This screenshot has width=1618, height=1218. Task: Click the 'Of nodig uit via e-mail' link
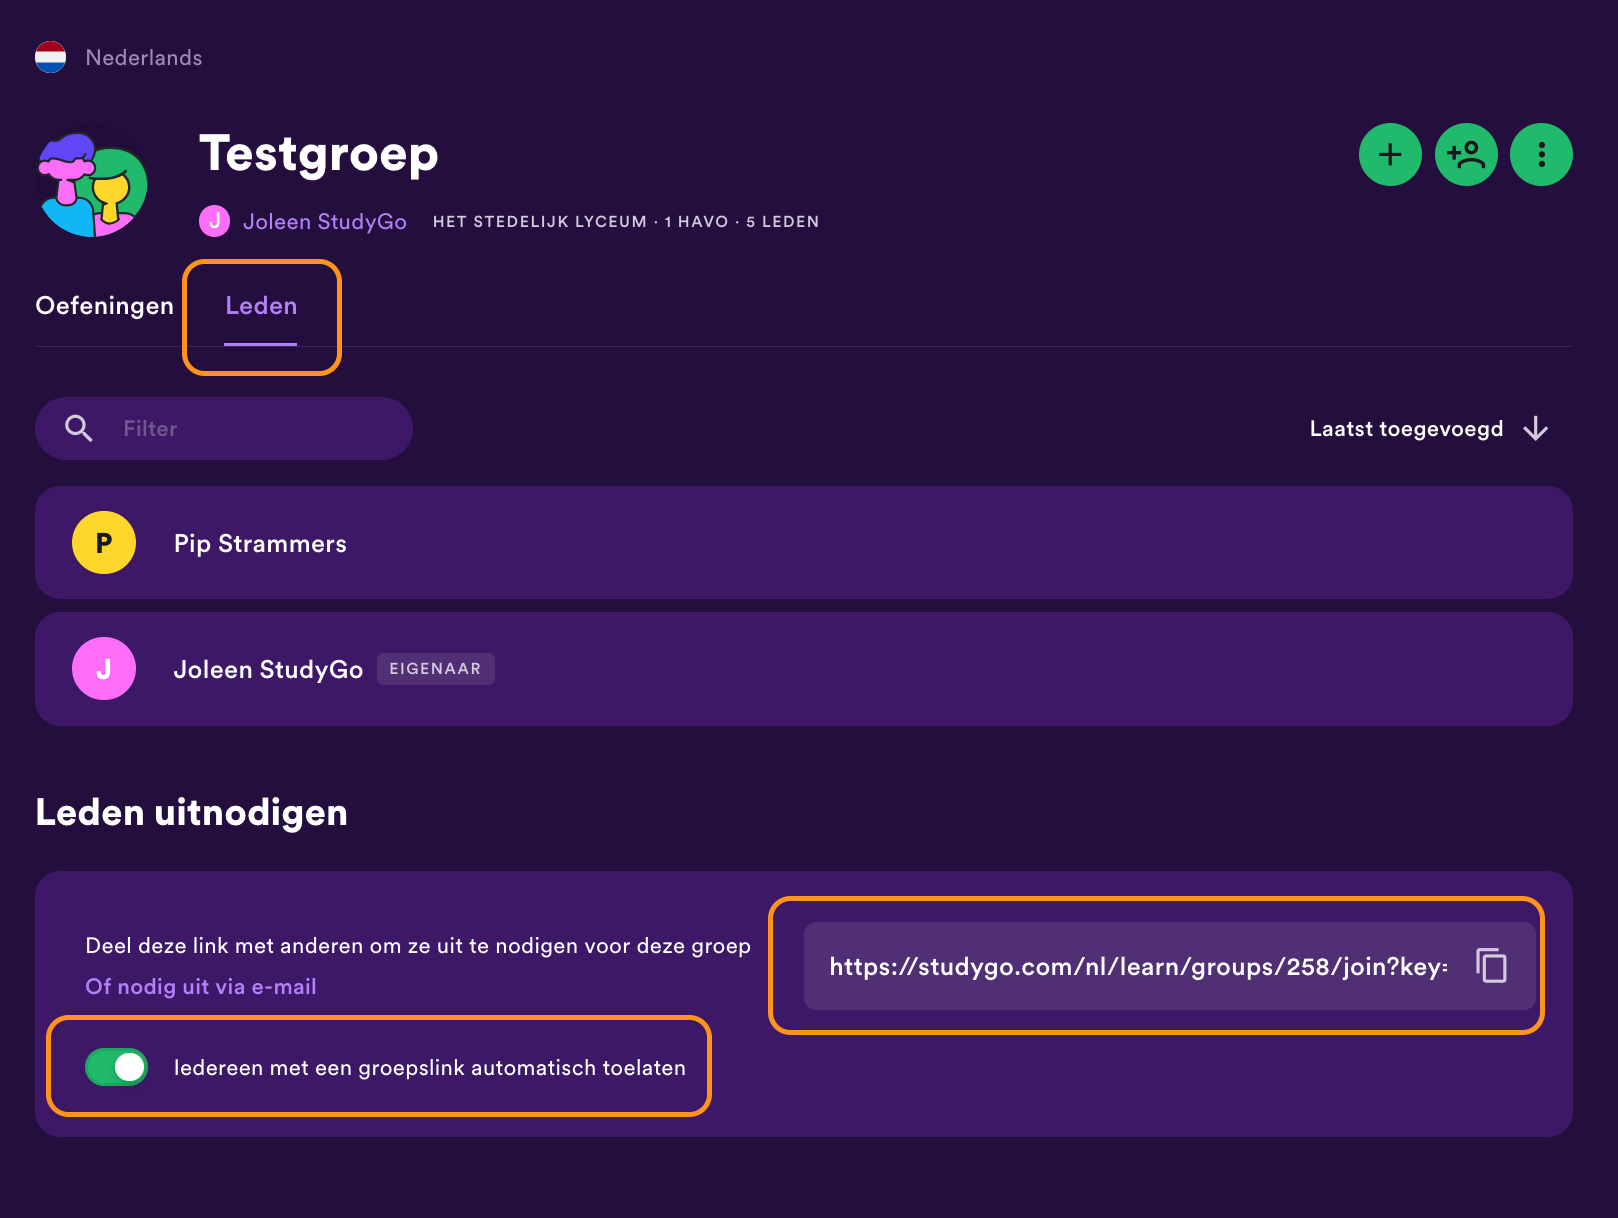coord(201,987)
